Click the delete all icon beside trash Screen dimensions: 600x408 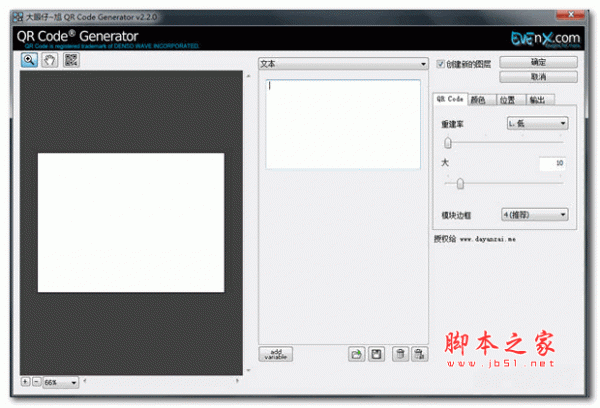420,354
